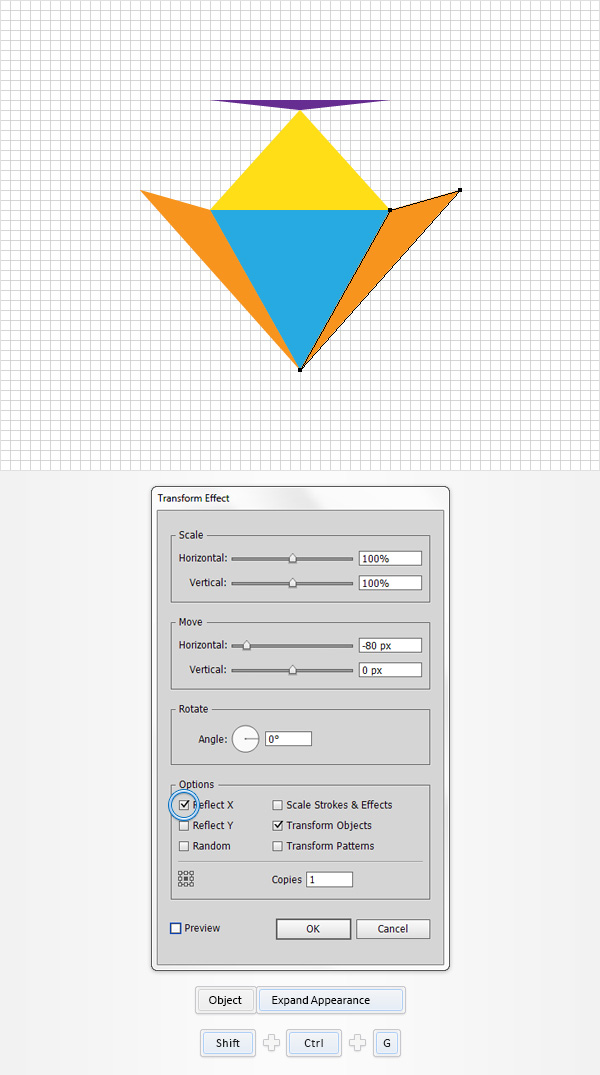
Task: Click the Transform Effect dialog title
Action: 193,498
